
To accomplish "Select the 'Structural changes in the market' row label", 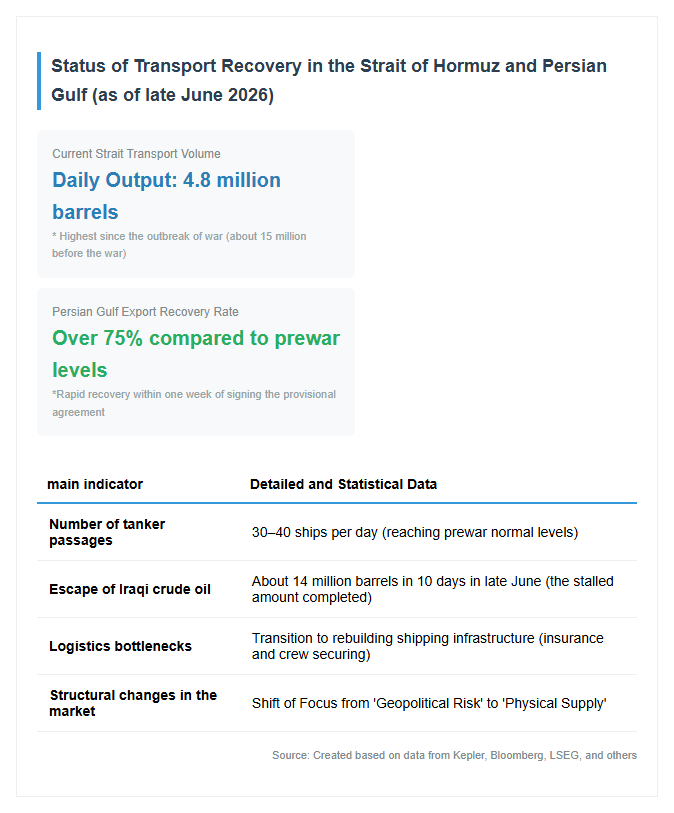I will pos(133,703).
